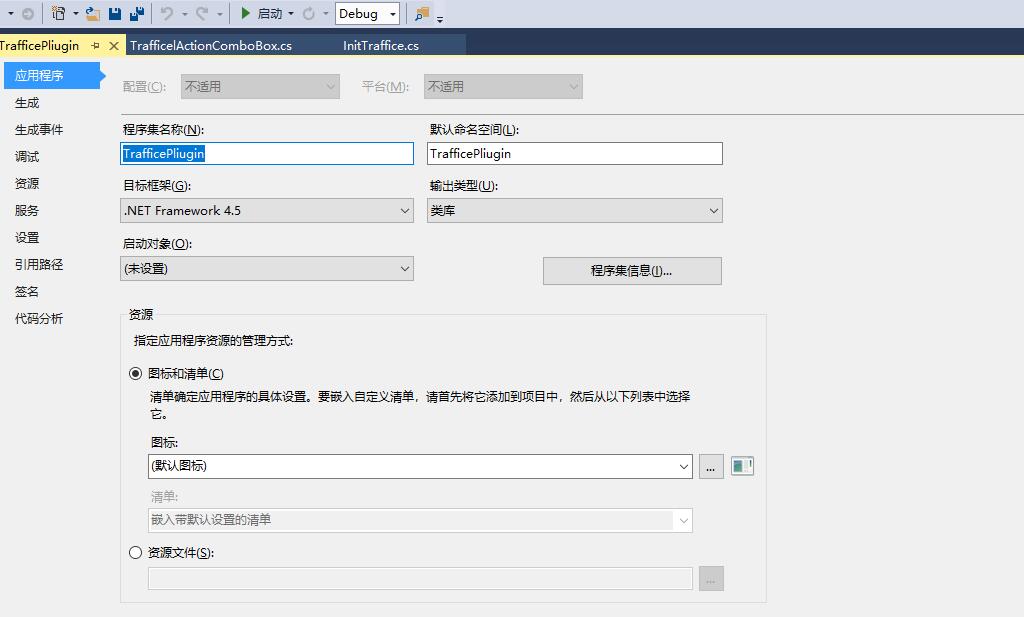Click the refresh/restart circular arrow icon

click(308, 13)
